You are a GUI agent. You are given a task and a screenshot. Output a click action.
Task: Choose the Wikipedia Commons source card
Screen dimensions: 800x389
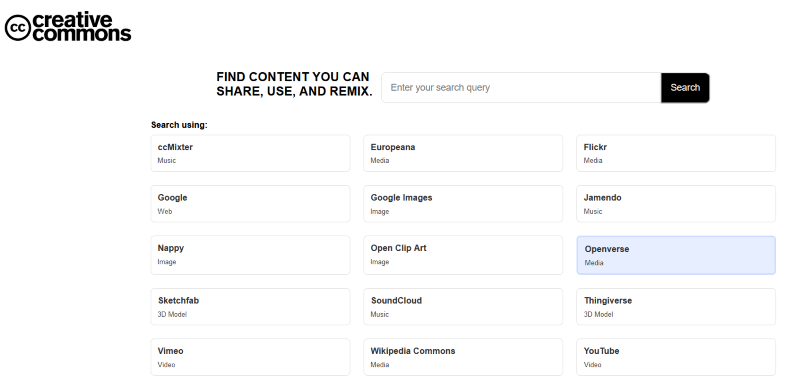click(463, 357)
